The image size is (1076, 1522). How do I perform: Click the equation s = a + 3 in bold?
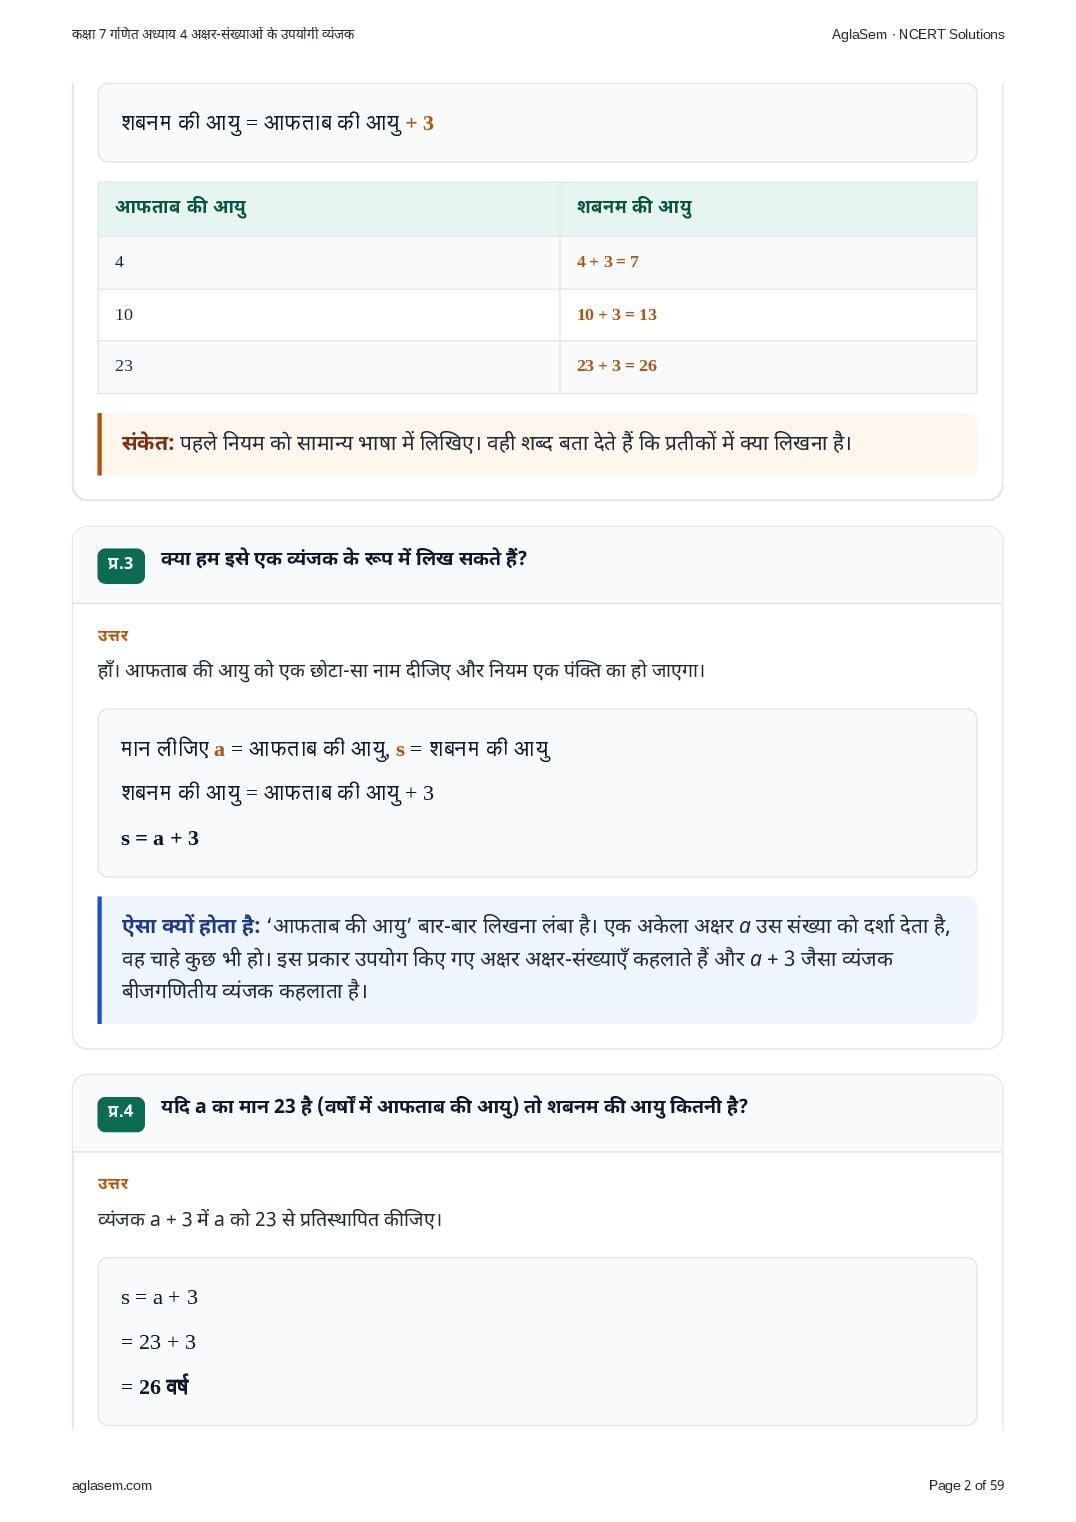[x=160, y=838]
